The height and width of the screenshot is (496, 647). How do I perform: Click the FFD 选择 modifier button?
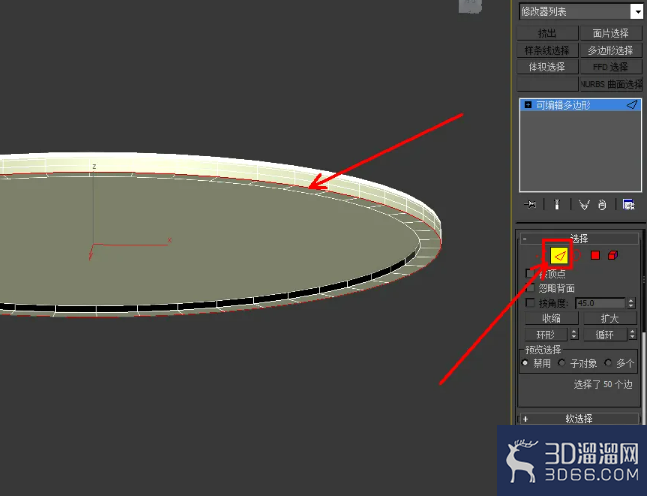click(611, 67)
